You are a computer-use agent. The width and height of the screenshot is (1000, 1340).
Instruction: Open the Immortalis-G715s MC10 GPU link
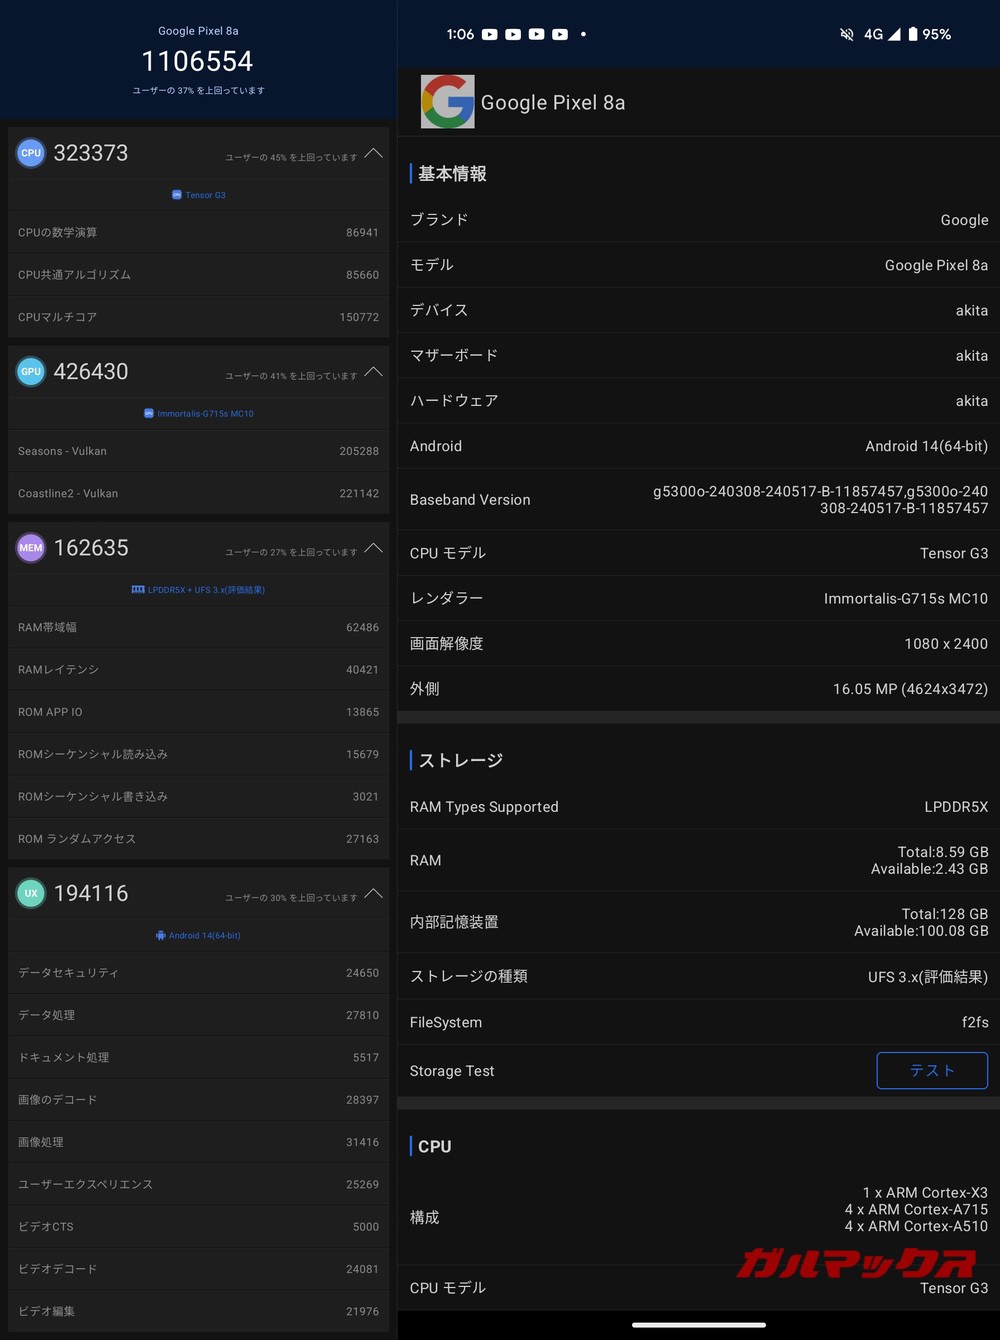[199, 414]
